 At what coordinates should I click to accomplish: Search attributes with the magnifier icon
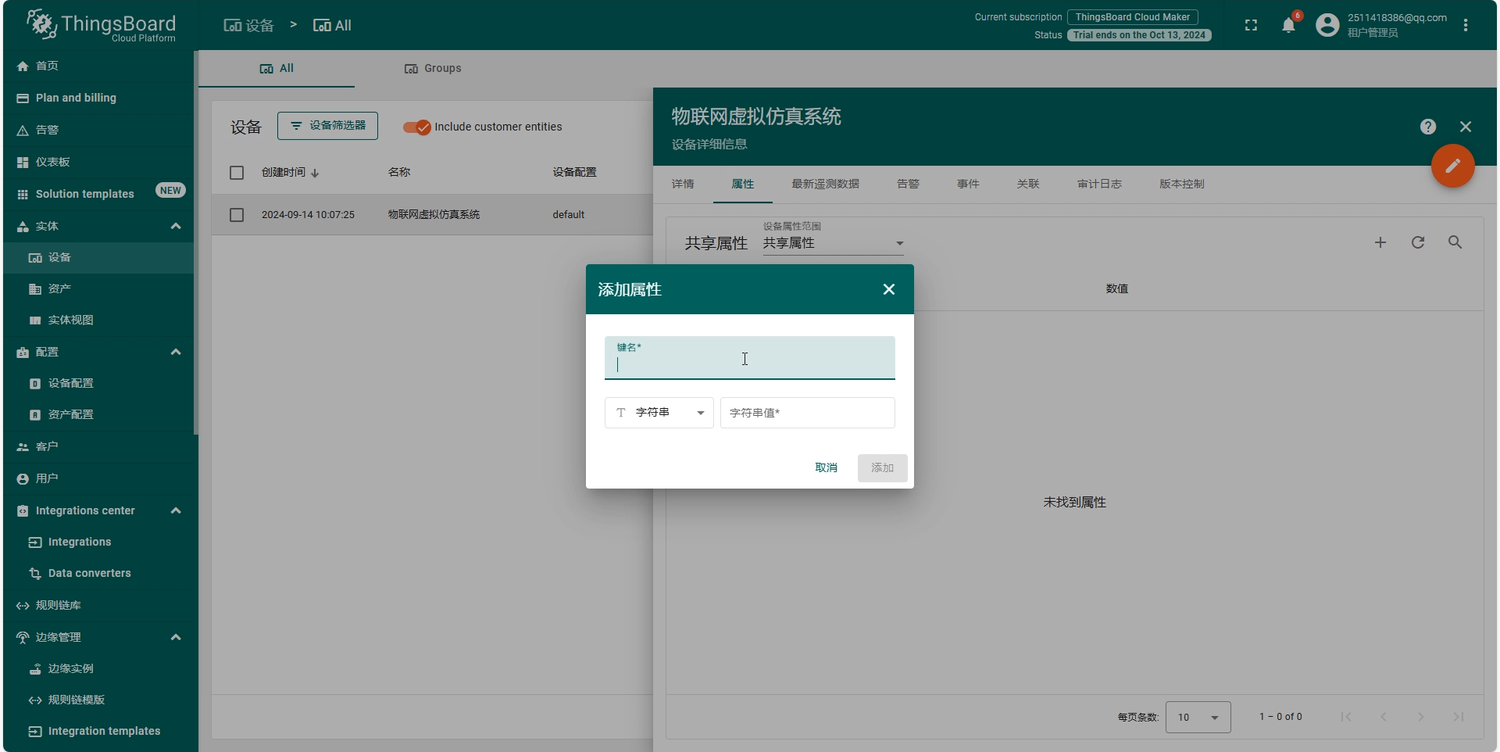coord(1455,243)
